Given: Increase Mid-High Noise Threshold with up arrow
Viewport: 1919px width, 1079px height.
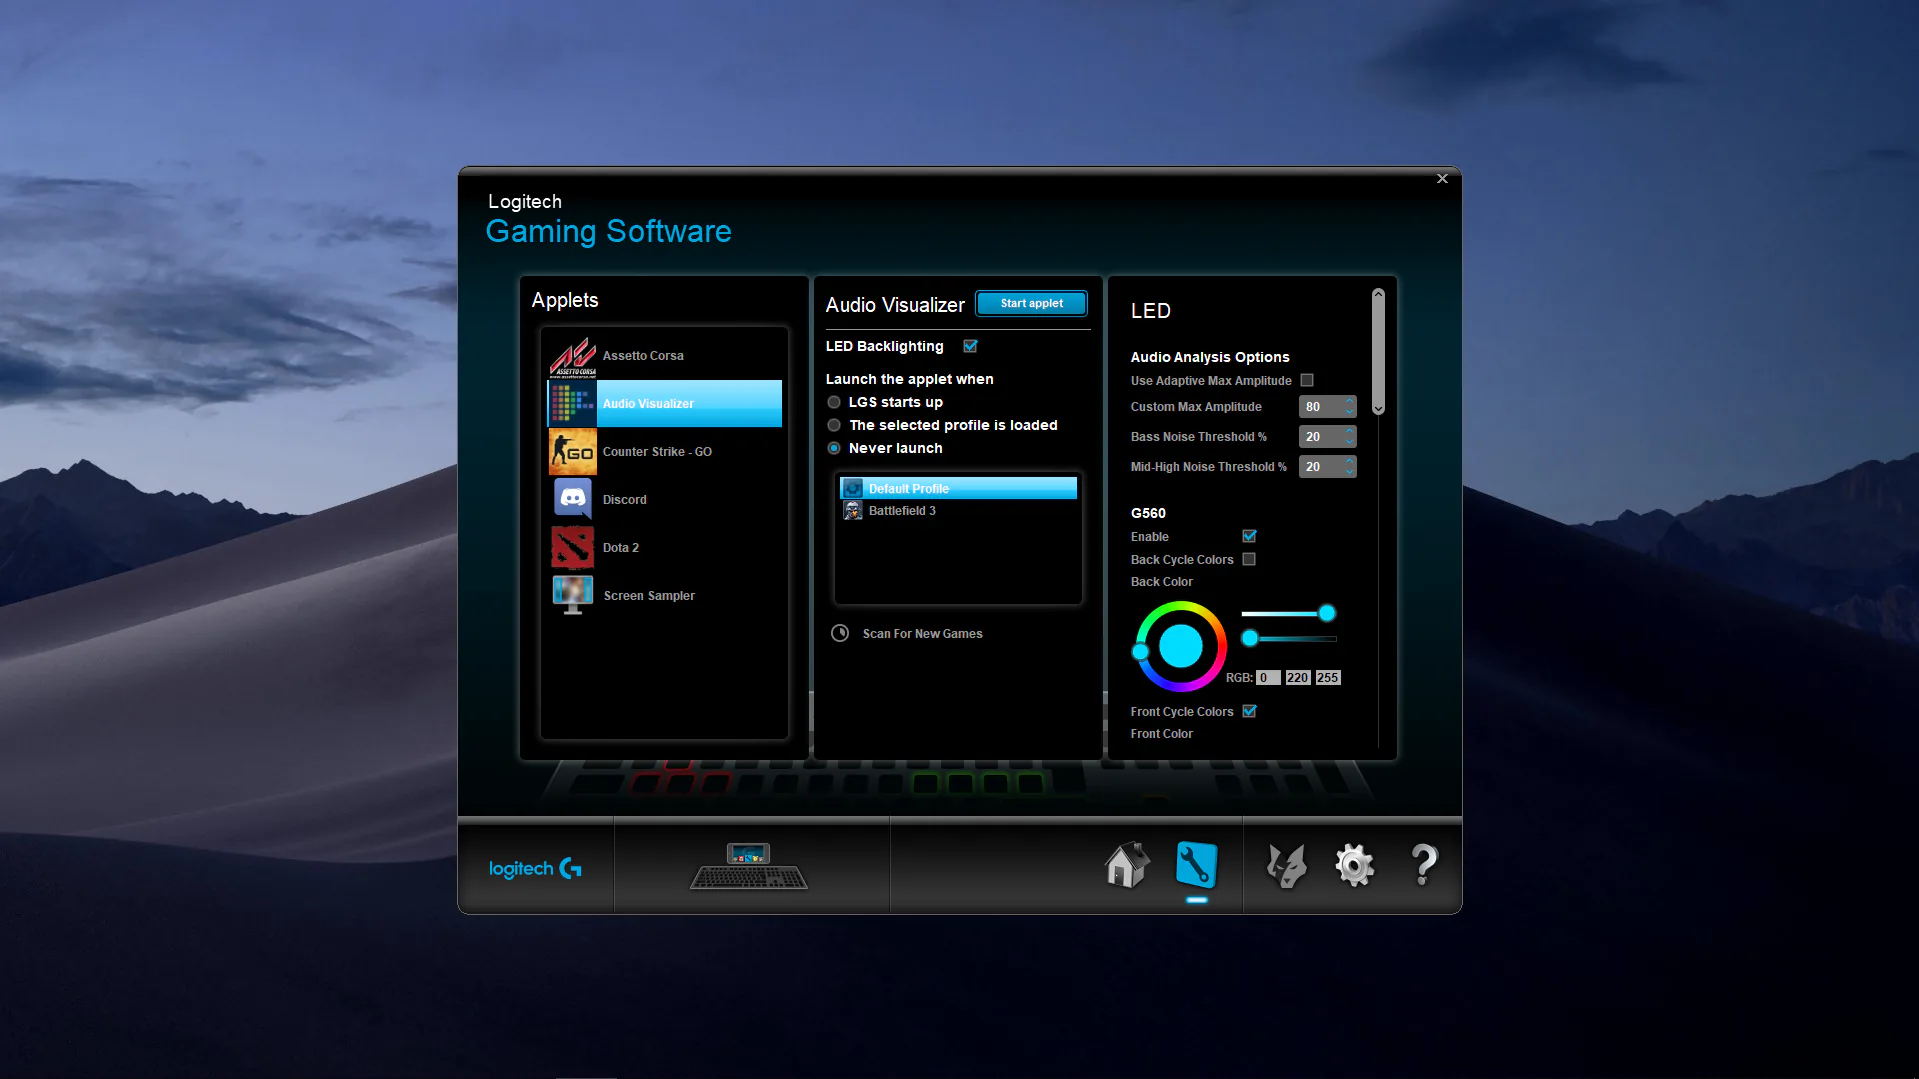Looking at the screenshot, I should click(1349, 461).
